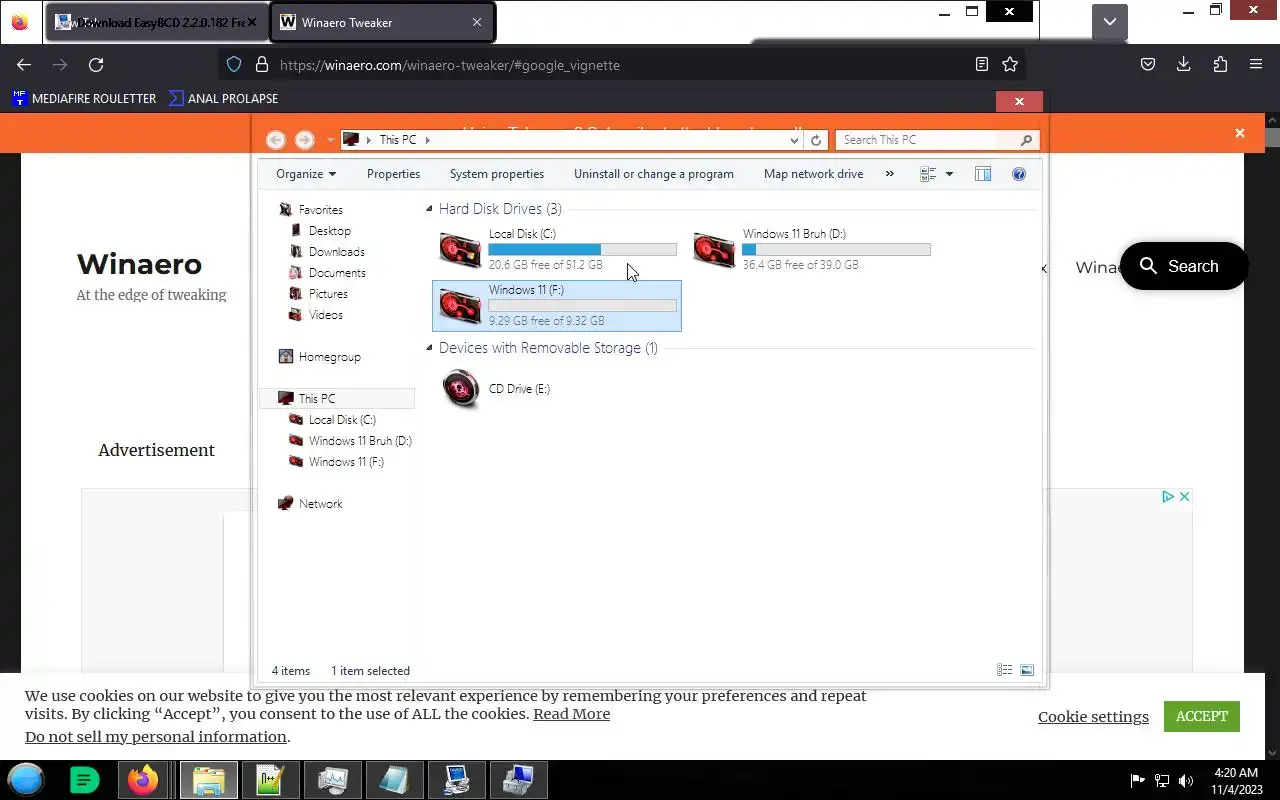Select the Local Disk (C:) drive icon
The height and width of the screenshot is (800, 1280).
(460, 250)
